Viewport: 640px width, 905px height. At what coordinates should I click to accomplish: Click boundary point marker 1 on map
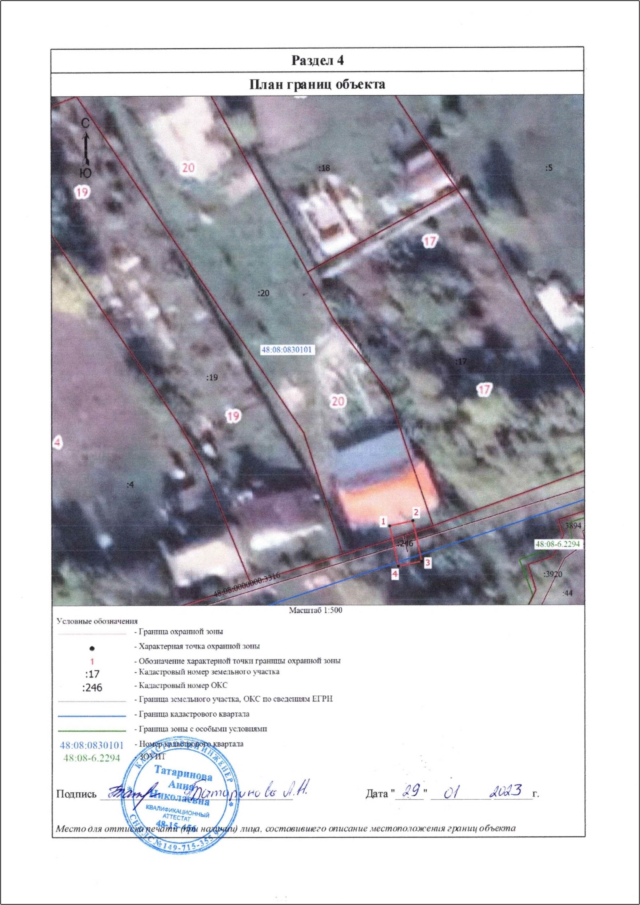383,522
